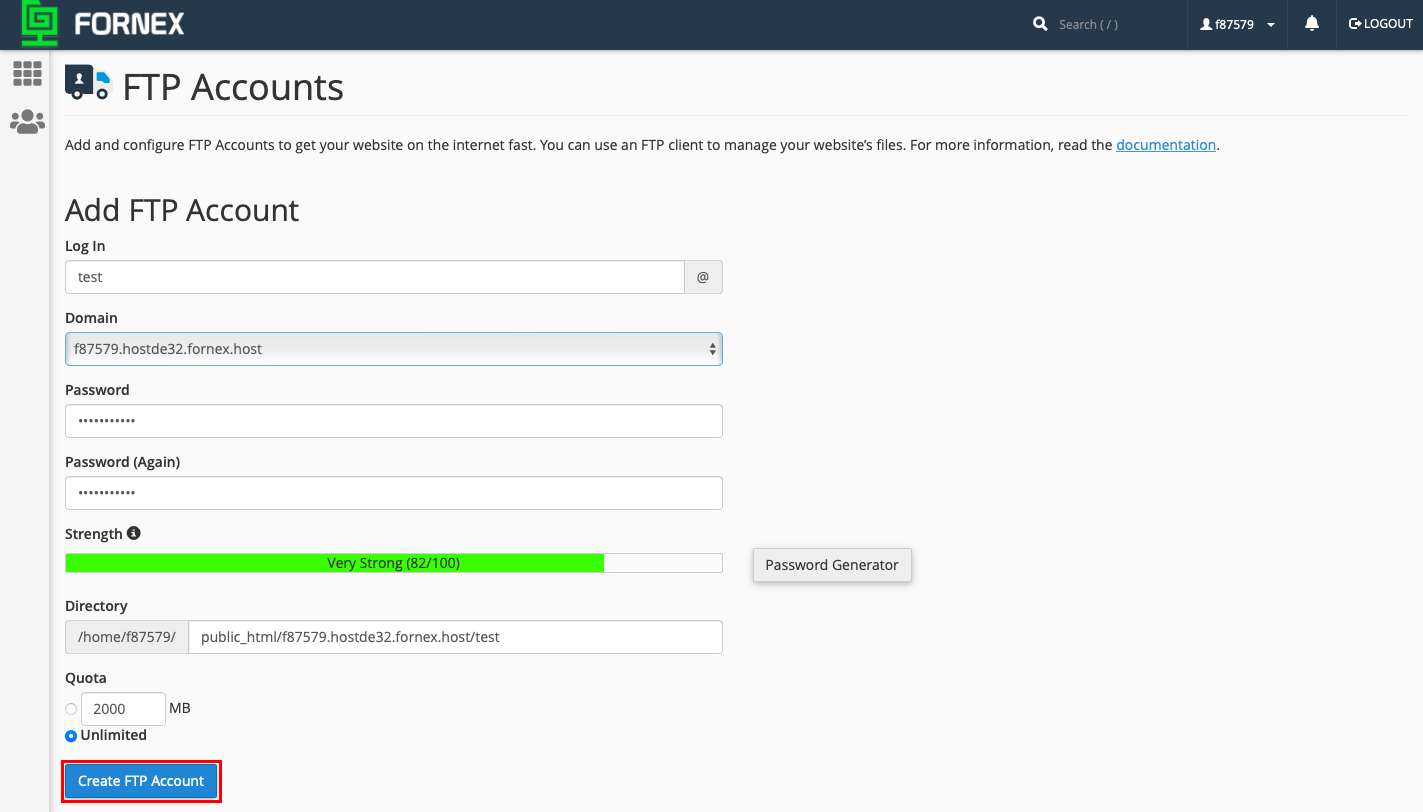Viewport: 1423px width, 812px height.
Task: Open the Domain select box
Action: tap(394, 349)
